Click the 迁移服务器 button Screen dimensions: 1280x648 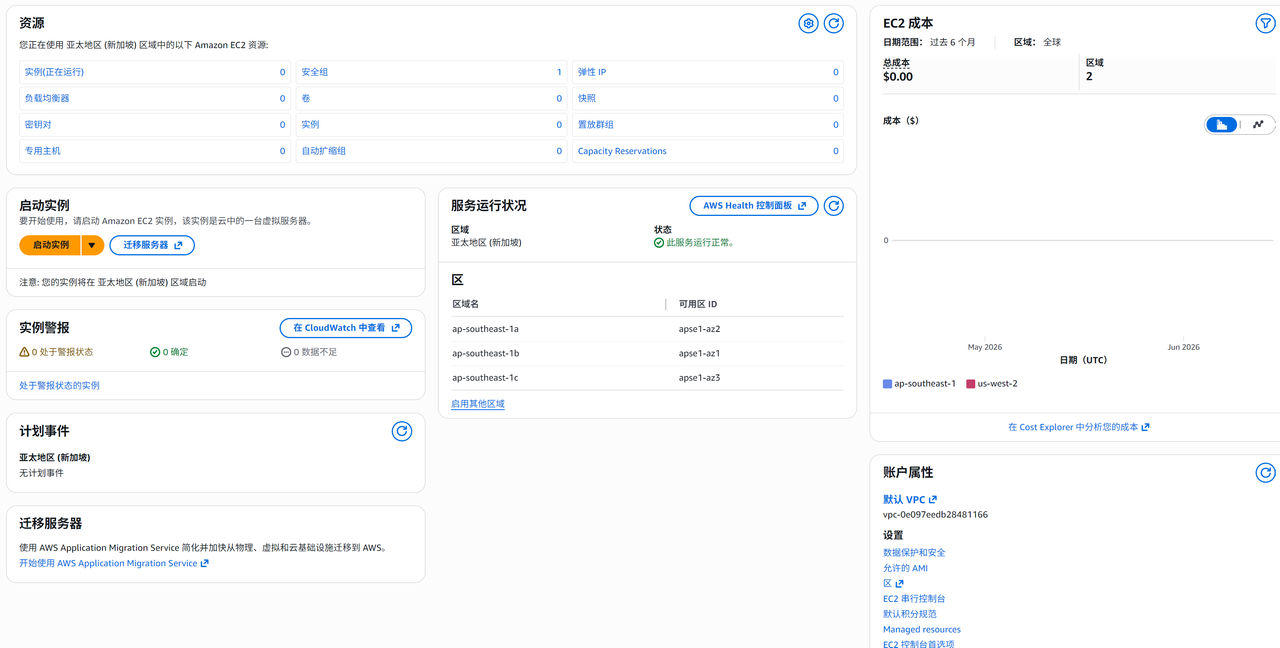point(152,245)
